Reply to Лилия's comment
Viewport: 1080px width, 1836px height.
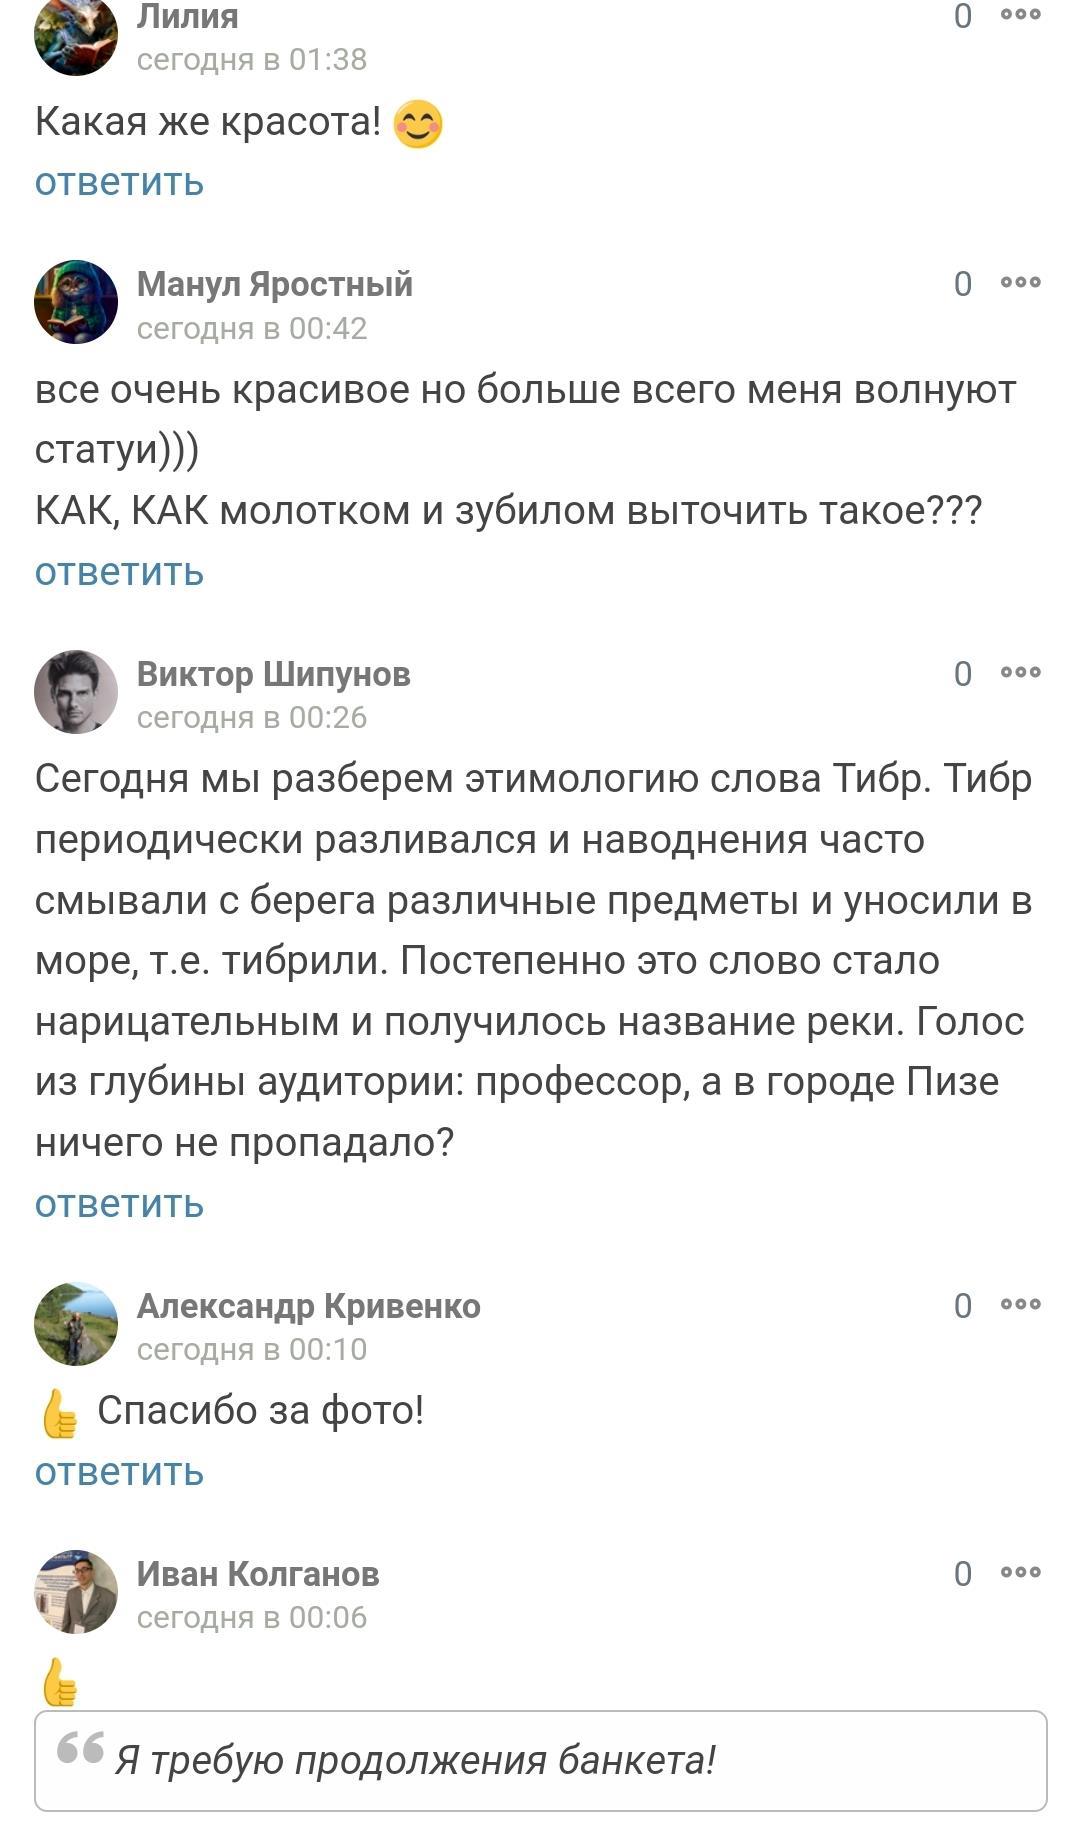[119, 183]
